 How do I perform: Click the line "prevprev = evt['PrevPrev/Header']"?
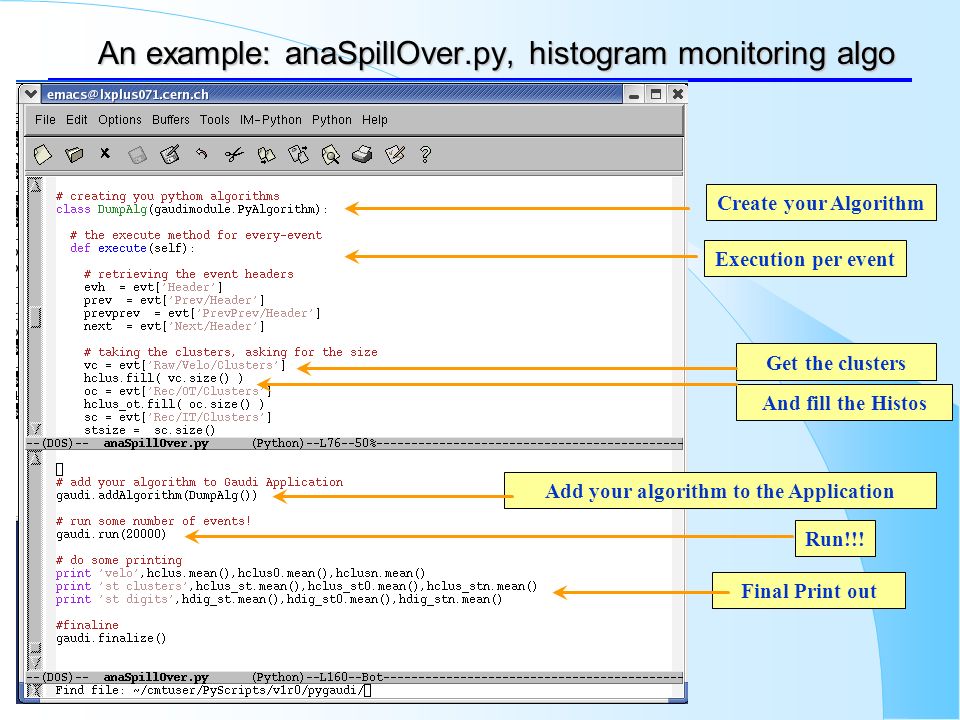(x=202, y=313)
